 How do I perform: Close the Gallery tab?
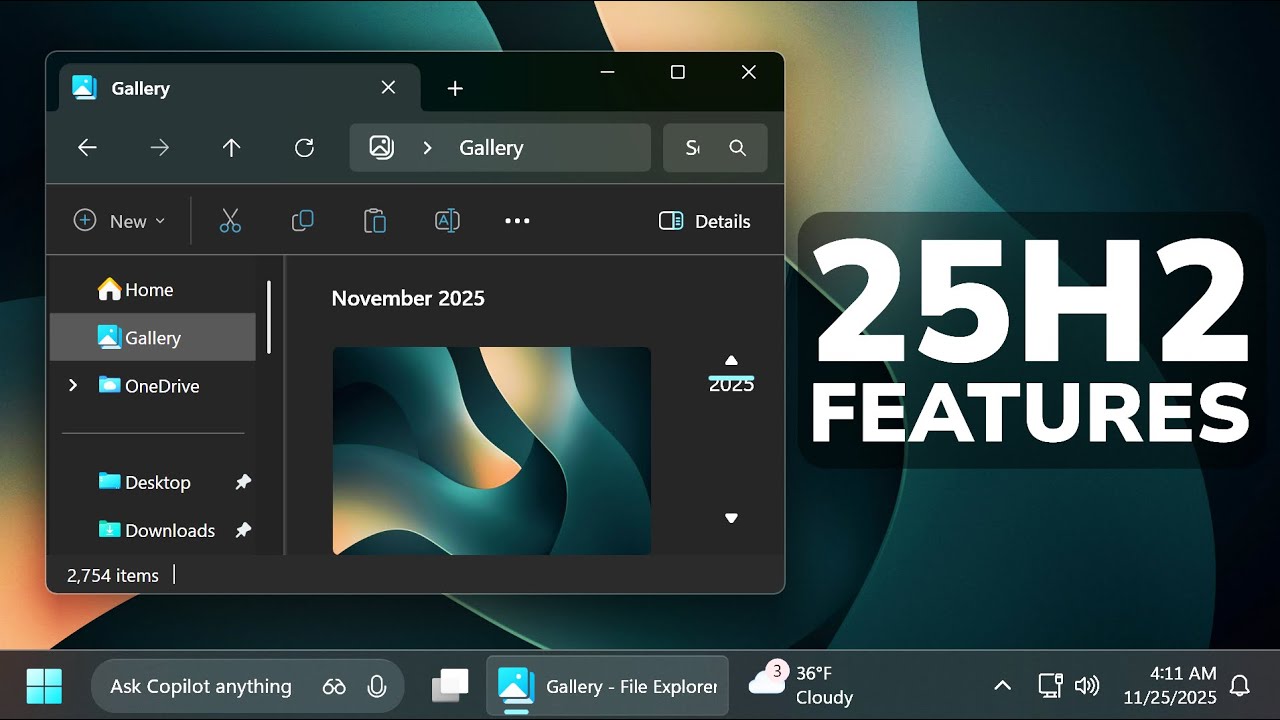coord(388,88)
